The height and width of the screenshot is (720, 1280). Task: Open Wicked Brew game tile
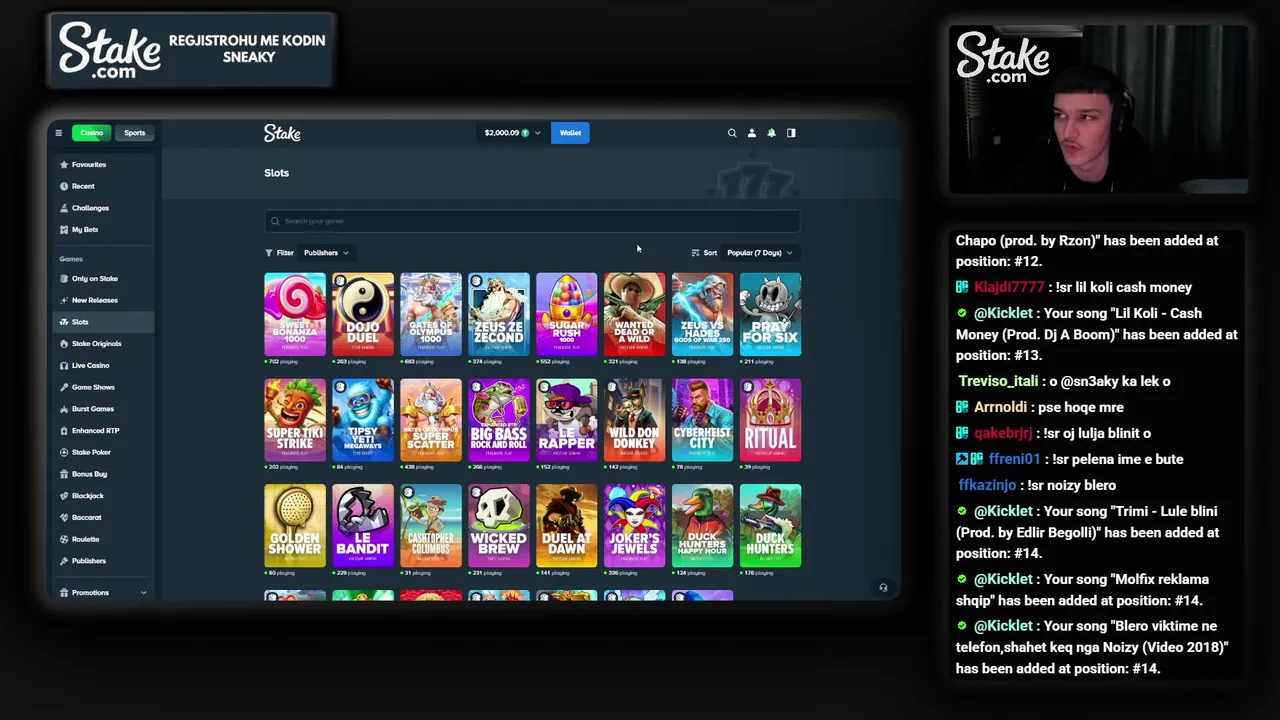[499, 526]
